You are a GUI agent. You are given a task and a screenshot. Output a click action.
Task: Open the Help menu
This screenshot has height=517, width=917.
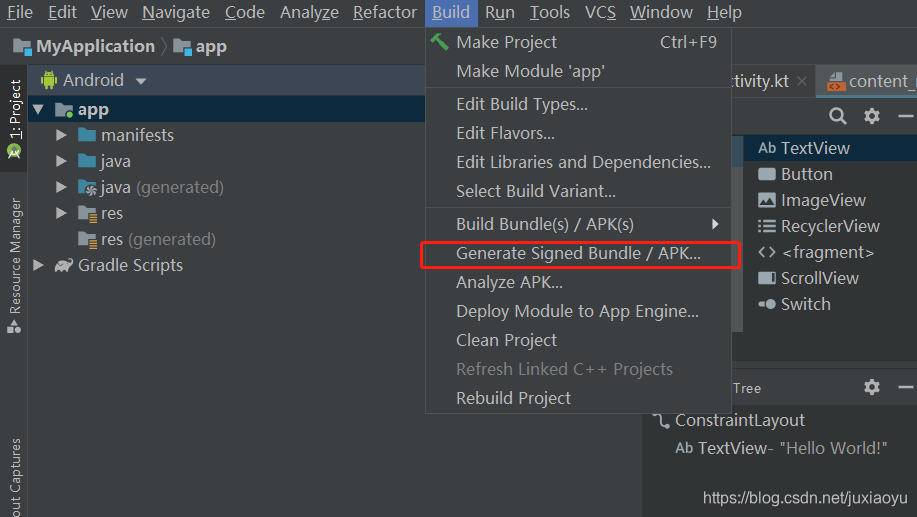coord(724,12)
